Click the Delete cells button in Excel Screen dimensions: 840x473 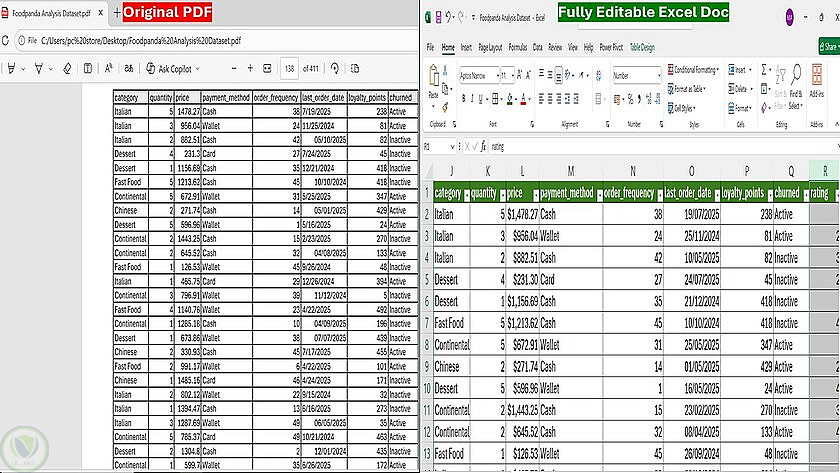pos(740,88)
